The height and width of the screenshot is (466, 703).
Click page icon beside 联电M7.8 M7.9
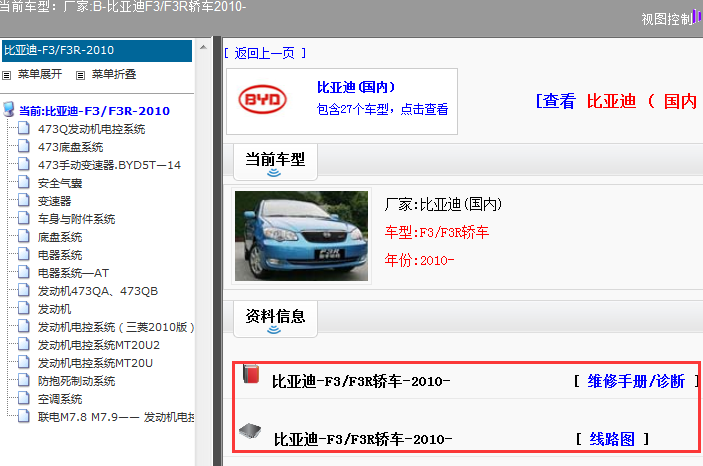(24, 416)
